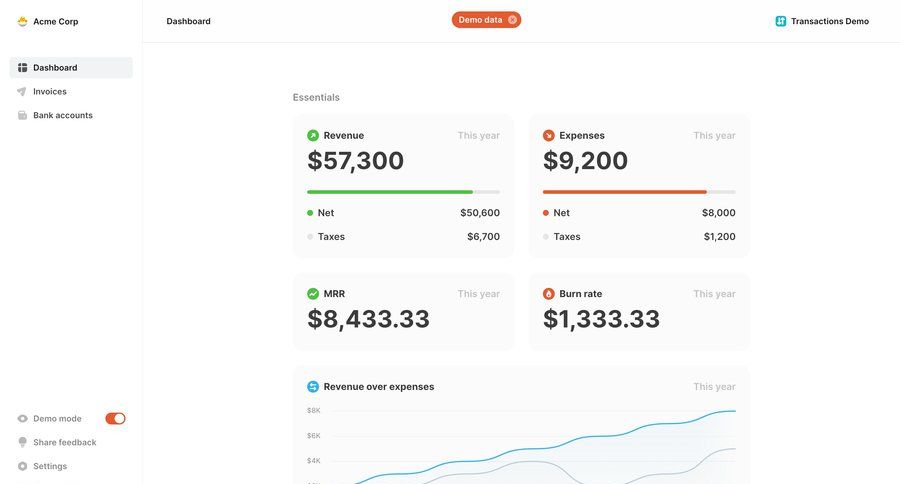Click the $8,433.33 MRR value
Image resolution: width=900 pixels, height=484 pixels.
point(368,319)
